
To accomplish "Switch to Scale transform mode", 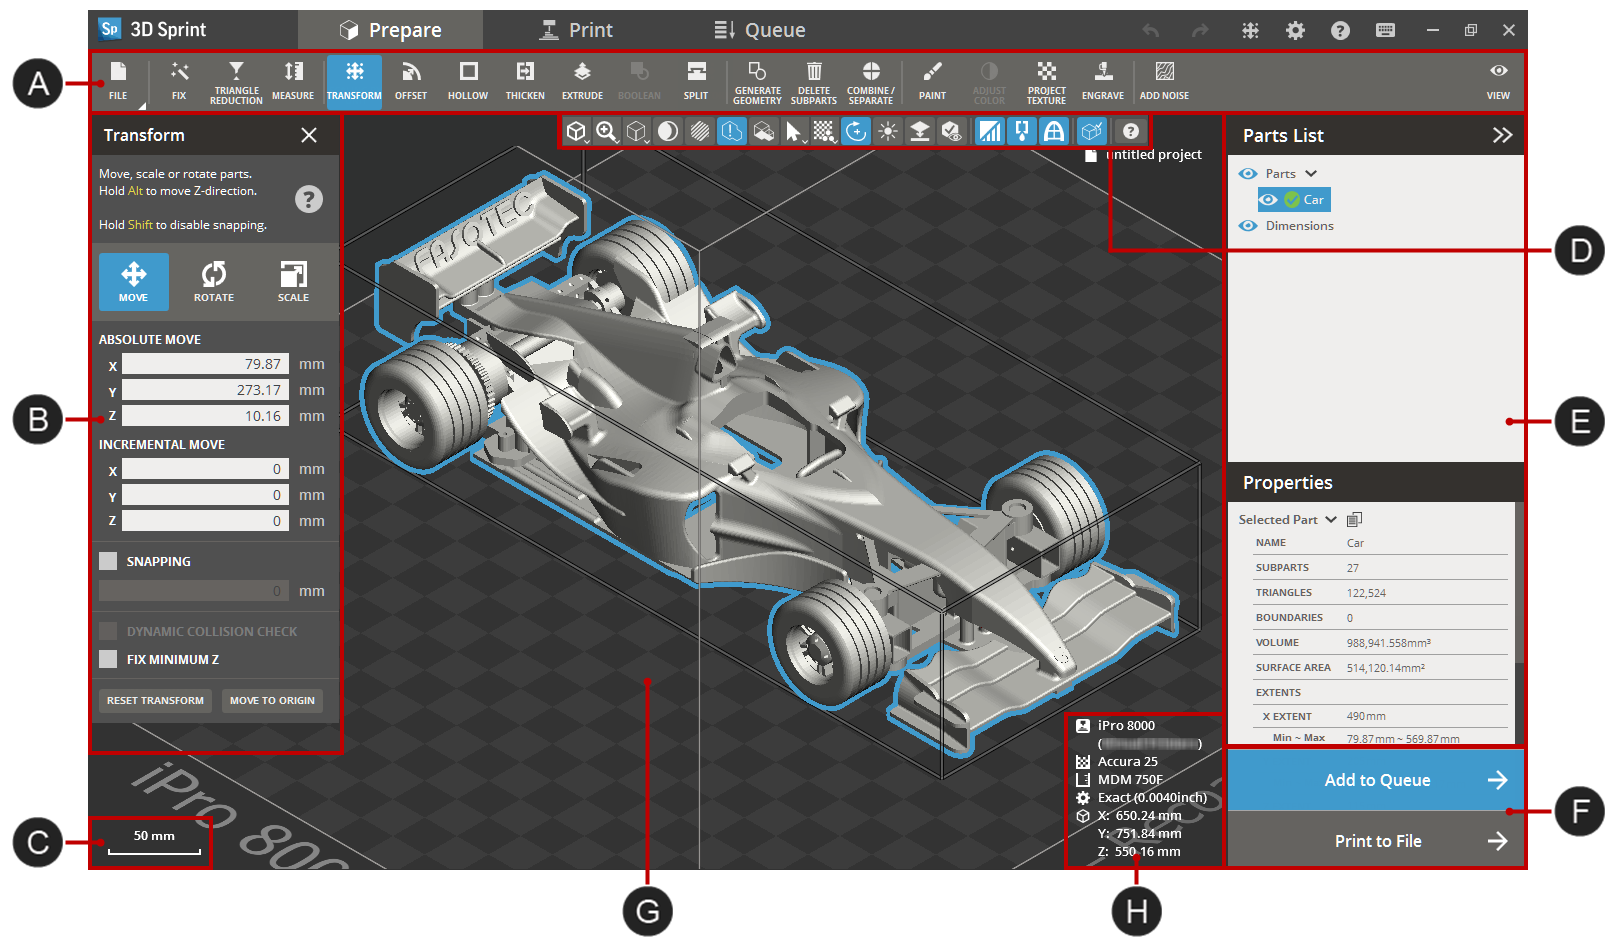I will pos(293,281).
